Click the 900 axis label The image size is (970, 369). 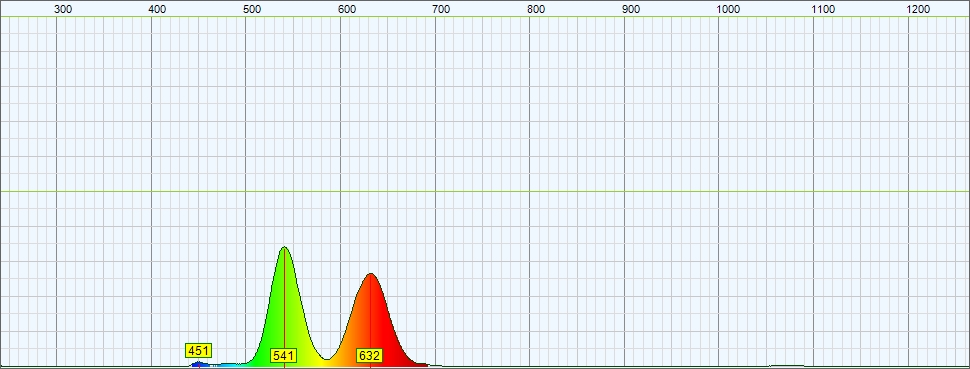pos(630,9)
